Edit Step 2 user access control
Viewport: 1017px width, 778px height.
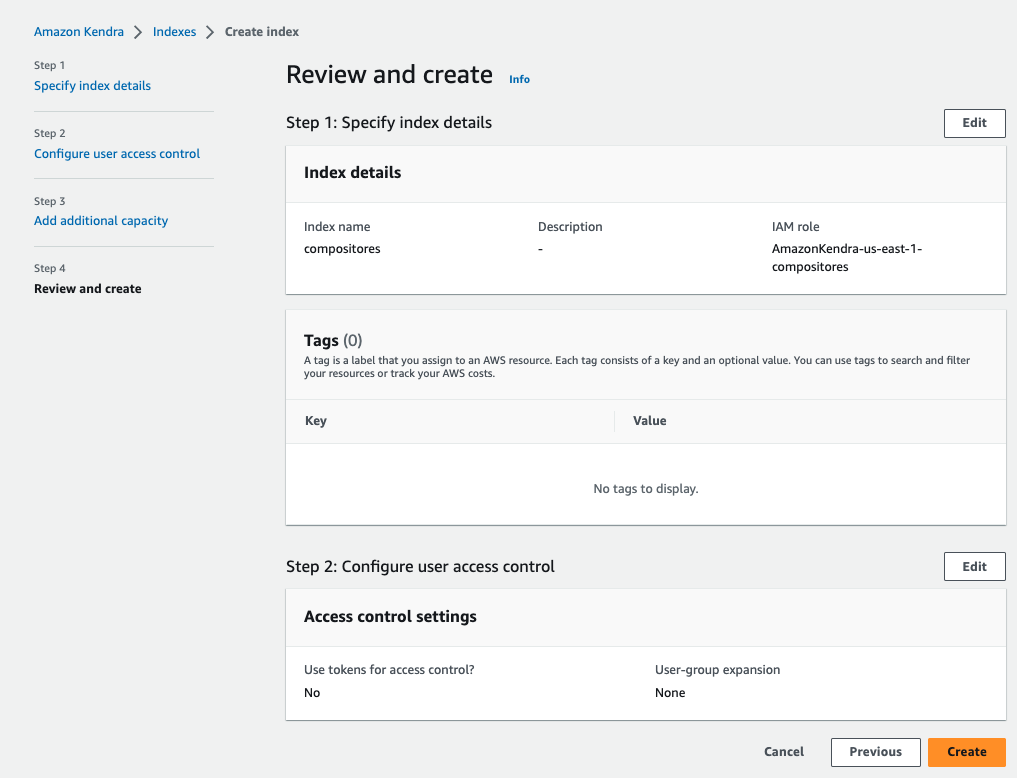974,567
